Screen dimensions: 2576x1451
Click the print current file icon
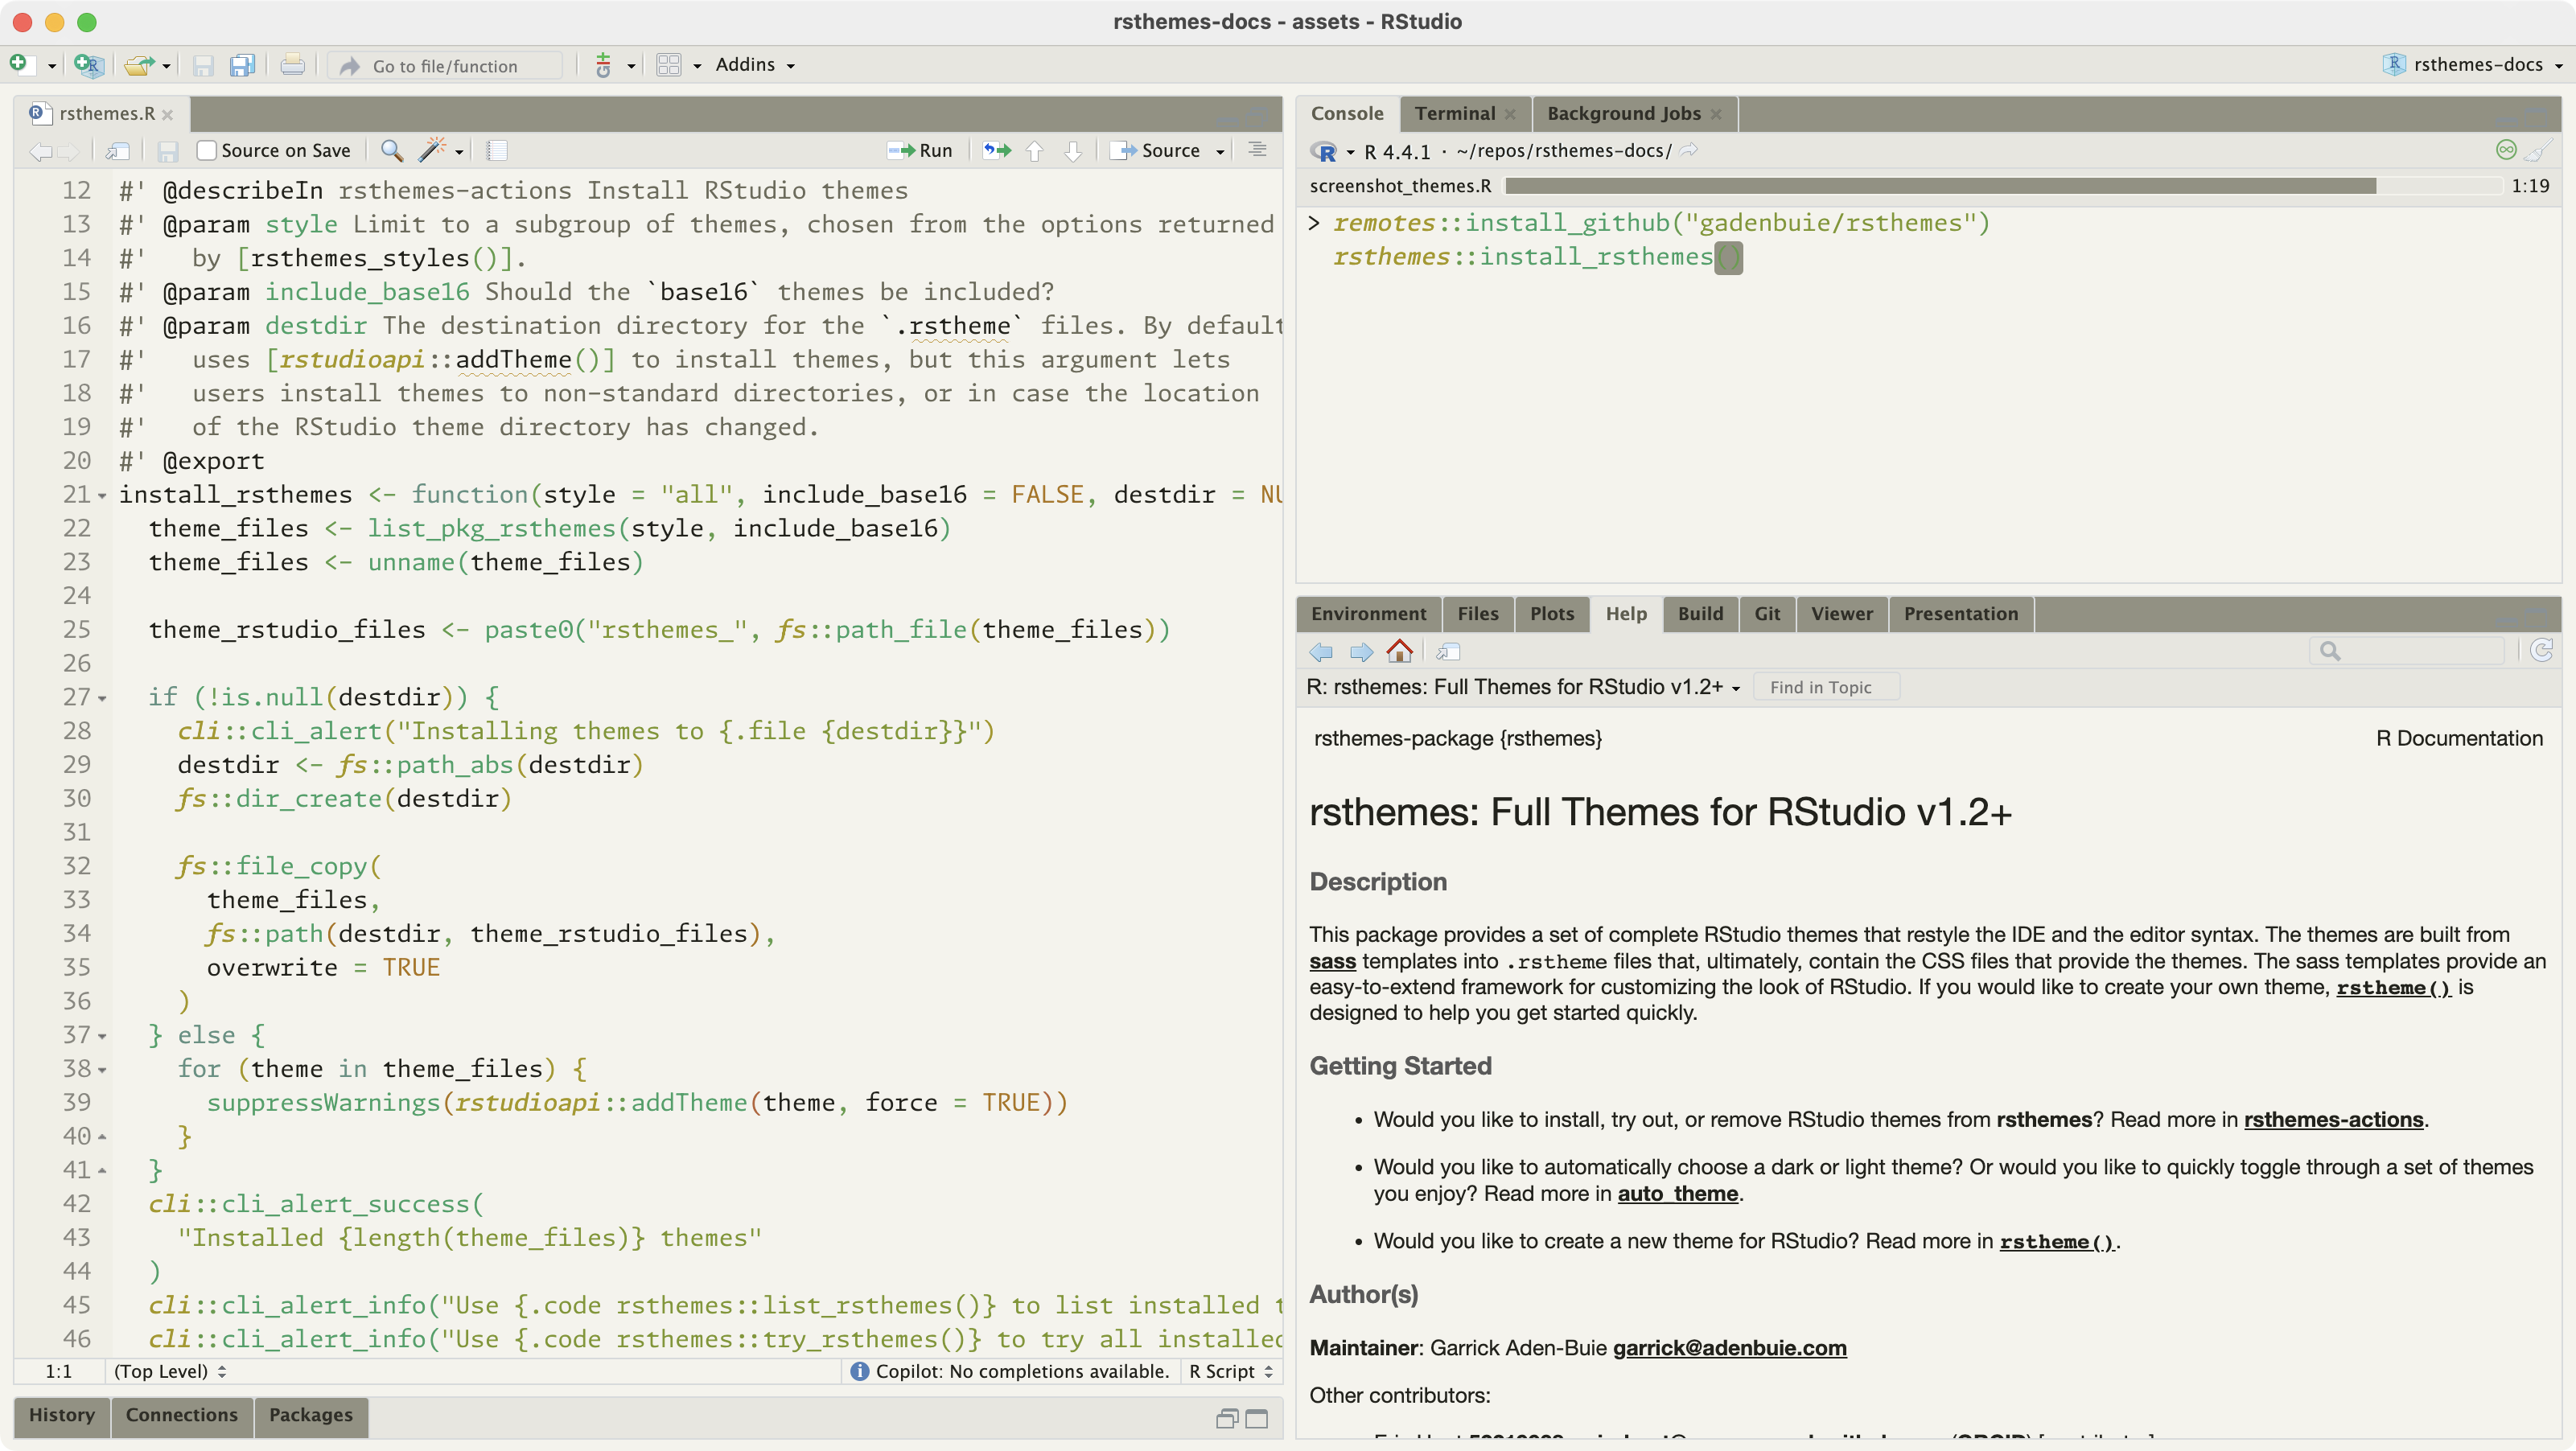[x=292, y=66]
